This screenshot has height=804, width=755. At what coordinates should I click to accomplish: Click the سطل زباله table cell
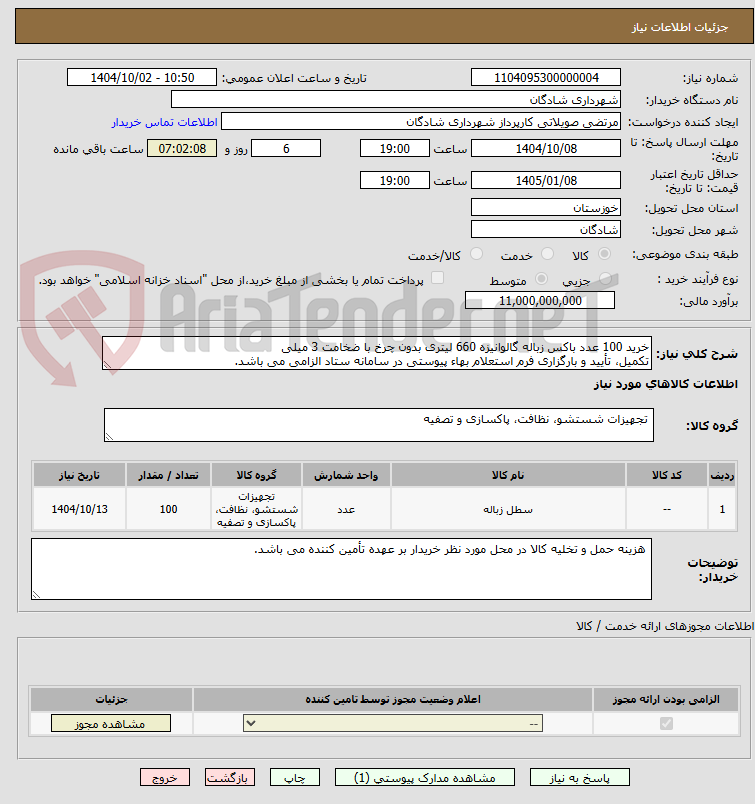tap(508, 510)
